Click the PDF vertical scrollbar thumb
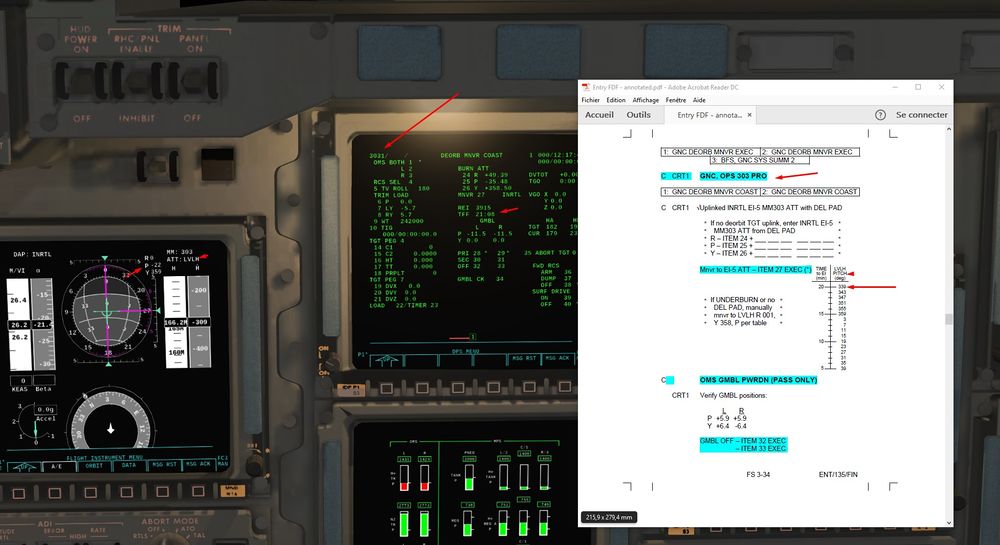1000x545 pixels. click(x=949, y=319)
